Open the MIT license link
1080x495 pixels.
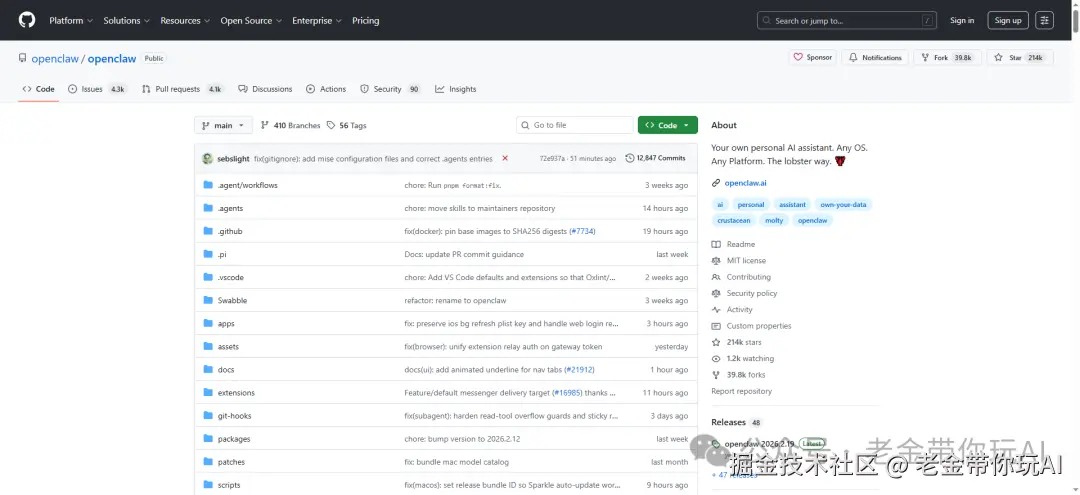pos(746,261)
